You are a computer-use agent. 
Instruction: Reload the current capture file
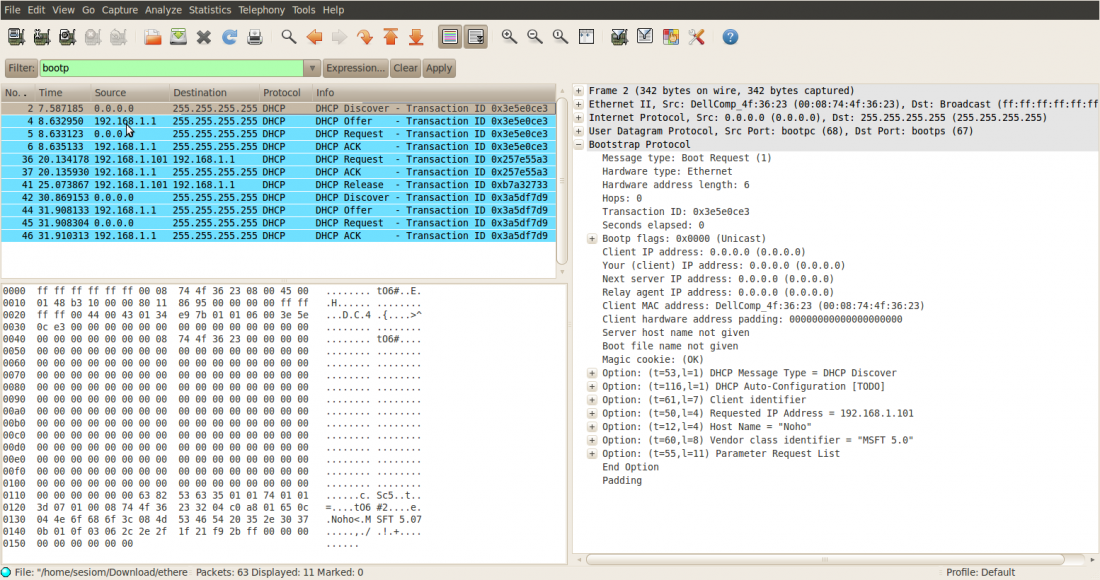pyautogui.click(x=229, y=37)
